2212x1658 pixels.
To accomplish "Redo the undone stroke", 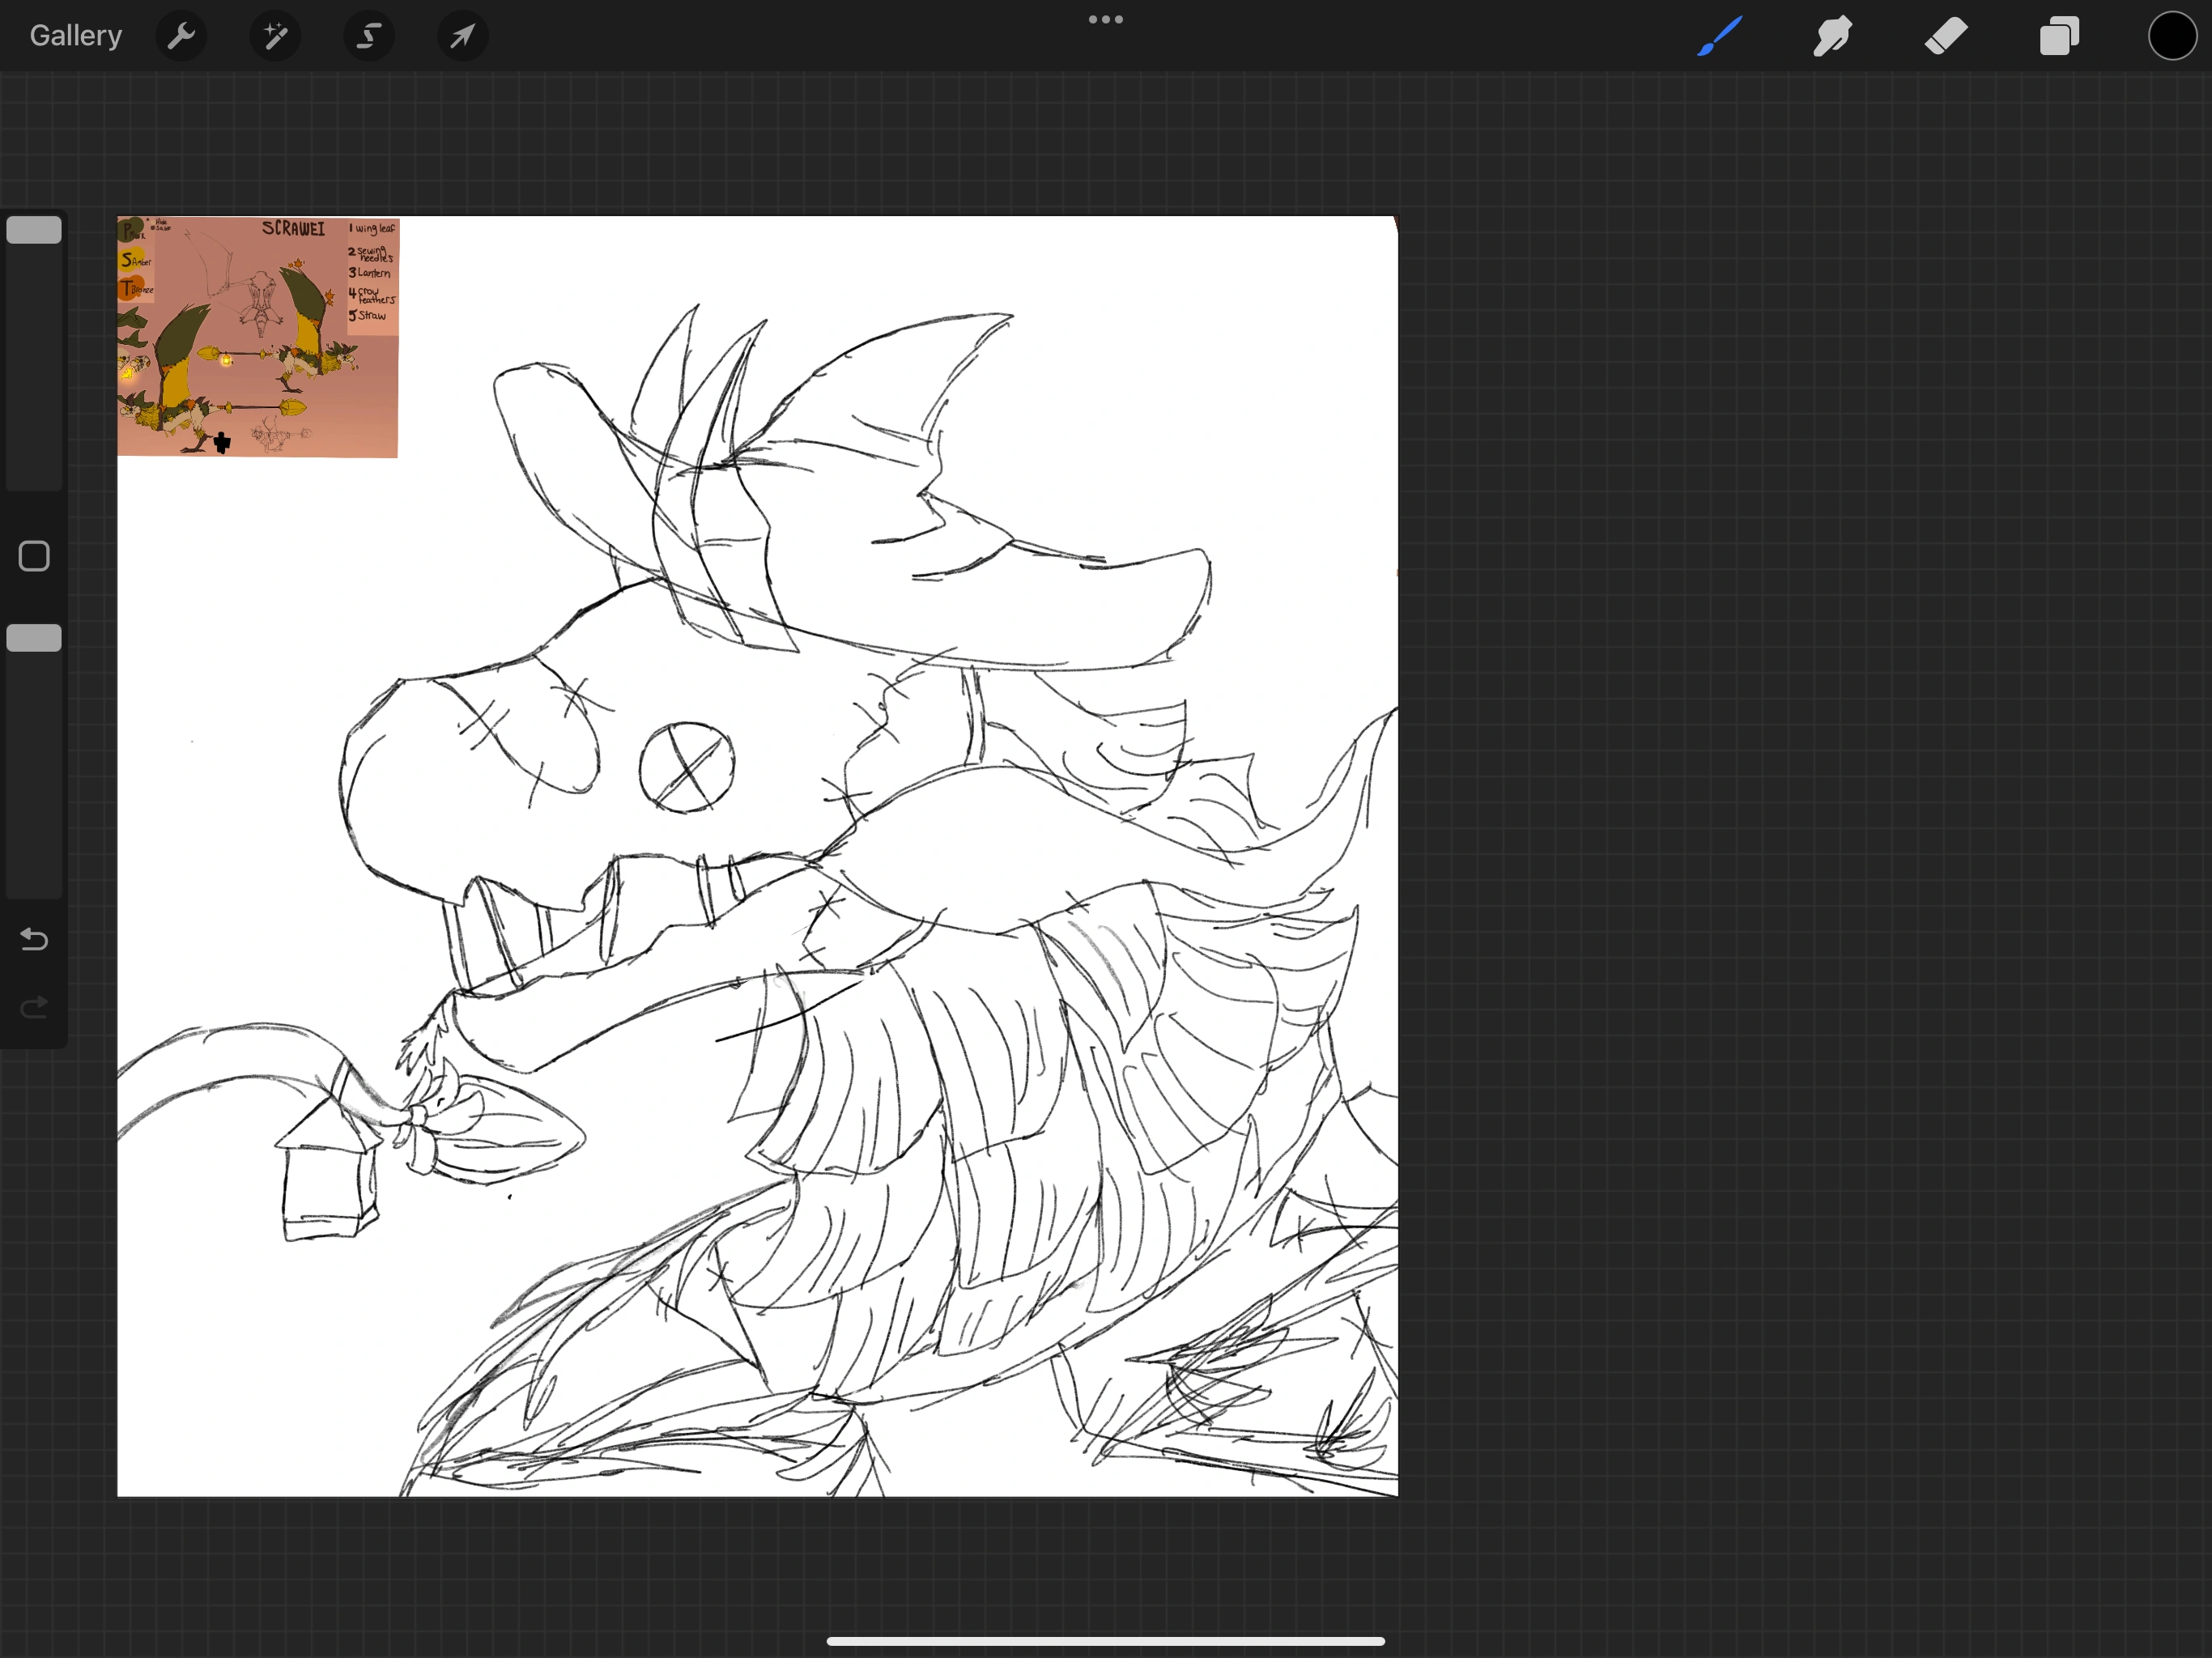I will coord(33,1007).
